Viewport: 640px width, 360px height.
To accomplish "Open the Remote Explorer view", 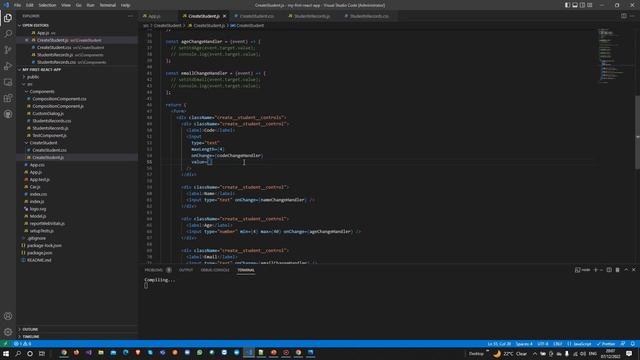I will 8,82.
